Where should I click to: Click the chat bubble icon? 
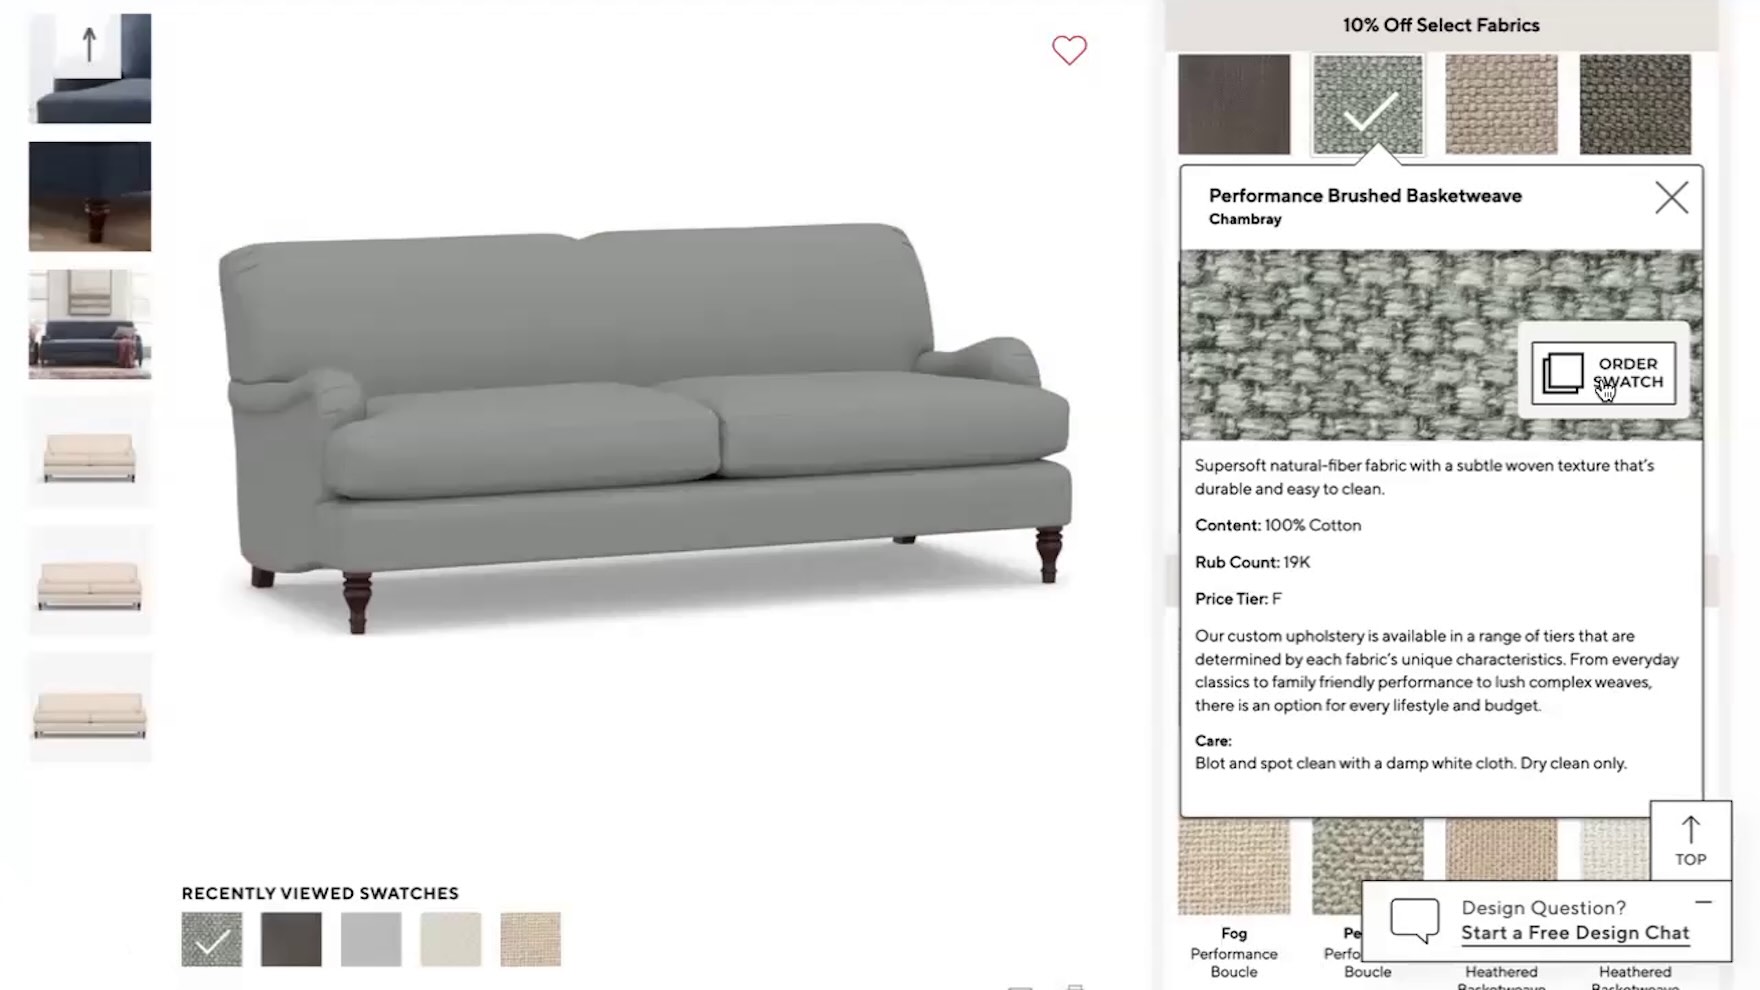click(x=1414, y=920)
